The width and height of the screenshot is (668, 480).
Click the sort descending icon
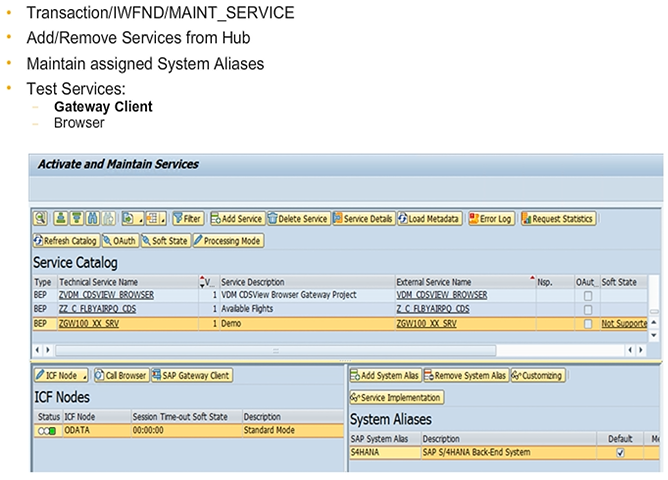click(x=77, y=219)
